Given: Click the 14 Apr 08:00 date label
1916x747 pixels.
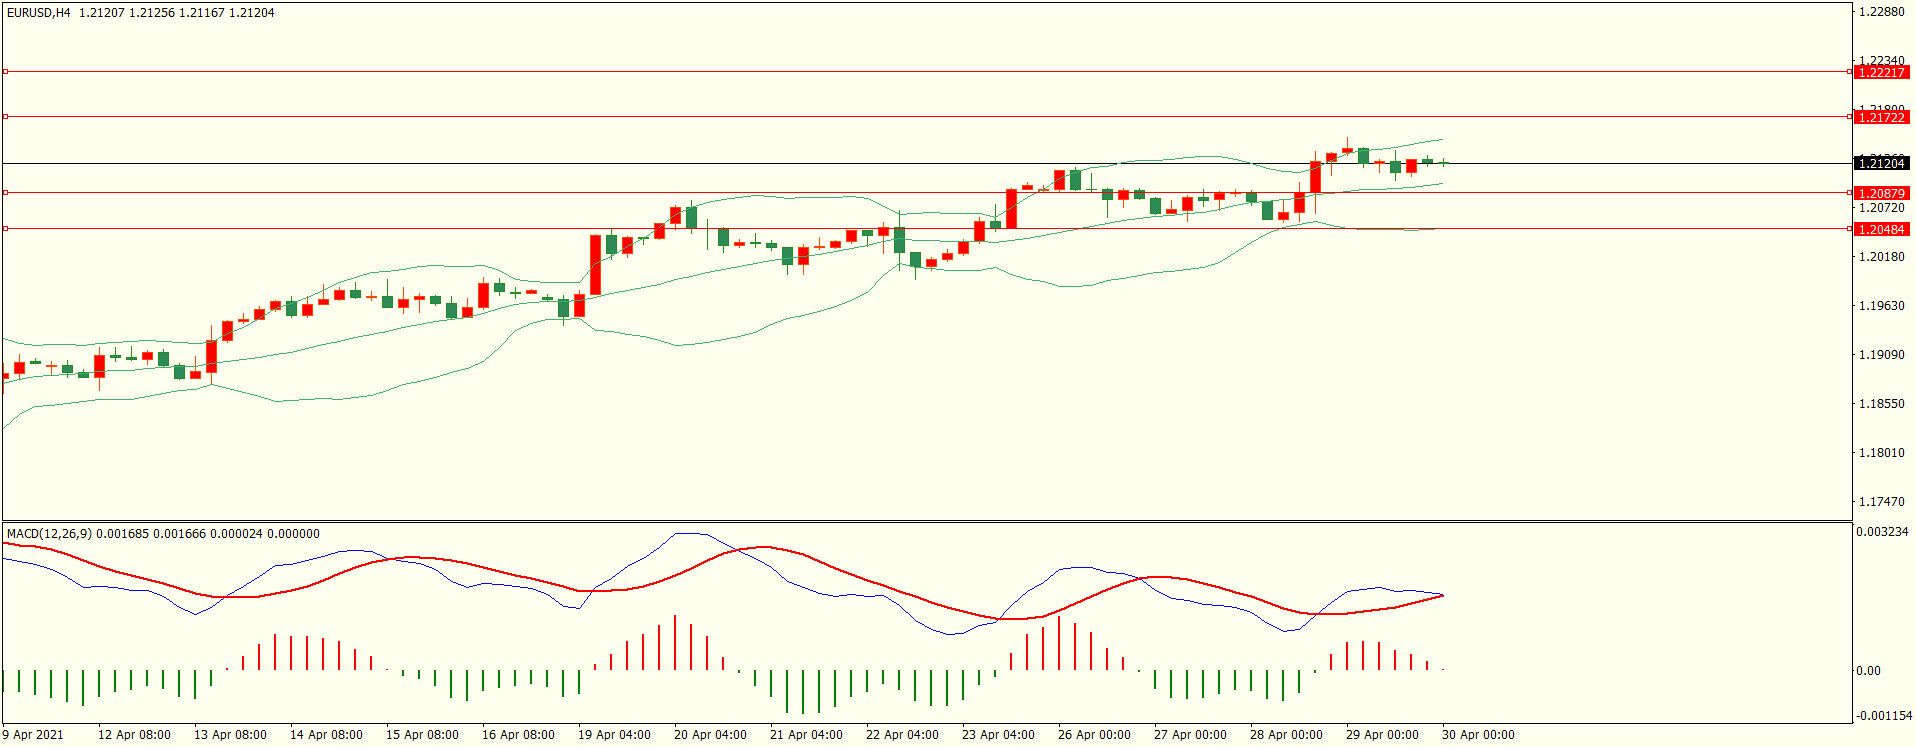Looking at the screenshot, I should coord(326,735).
